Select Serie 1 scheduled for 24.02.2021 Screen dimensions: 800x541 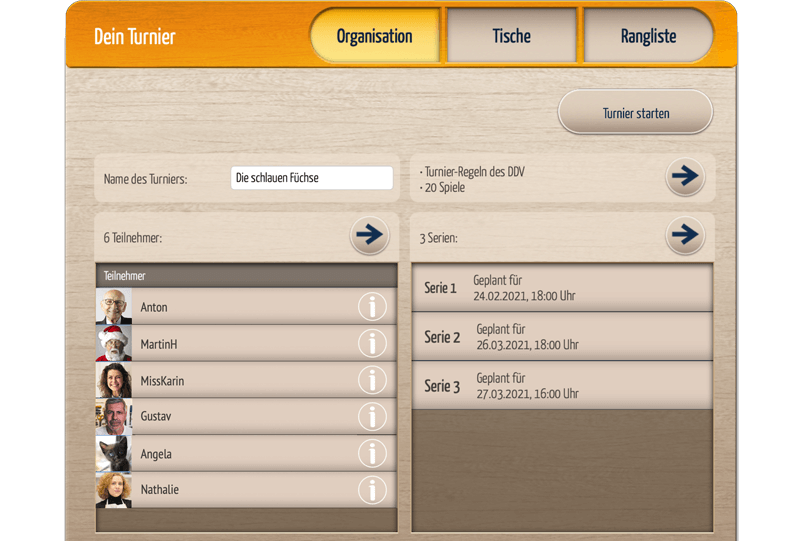(562, 288)
